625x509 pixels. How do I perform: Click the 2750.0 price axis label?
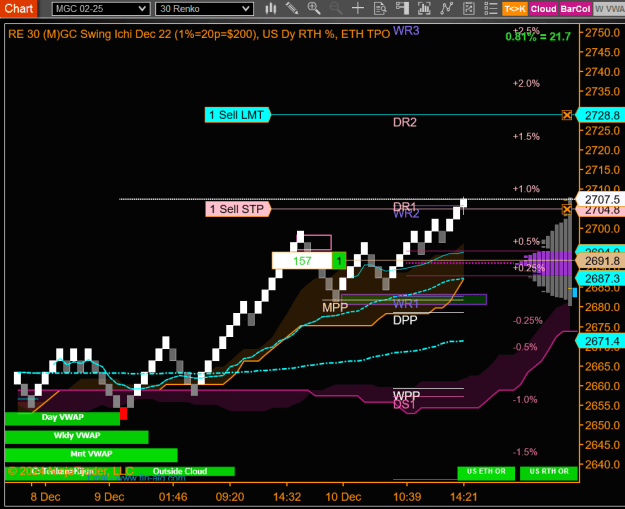tap(602, 33)
